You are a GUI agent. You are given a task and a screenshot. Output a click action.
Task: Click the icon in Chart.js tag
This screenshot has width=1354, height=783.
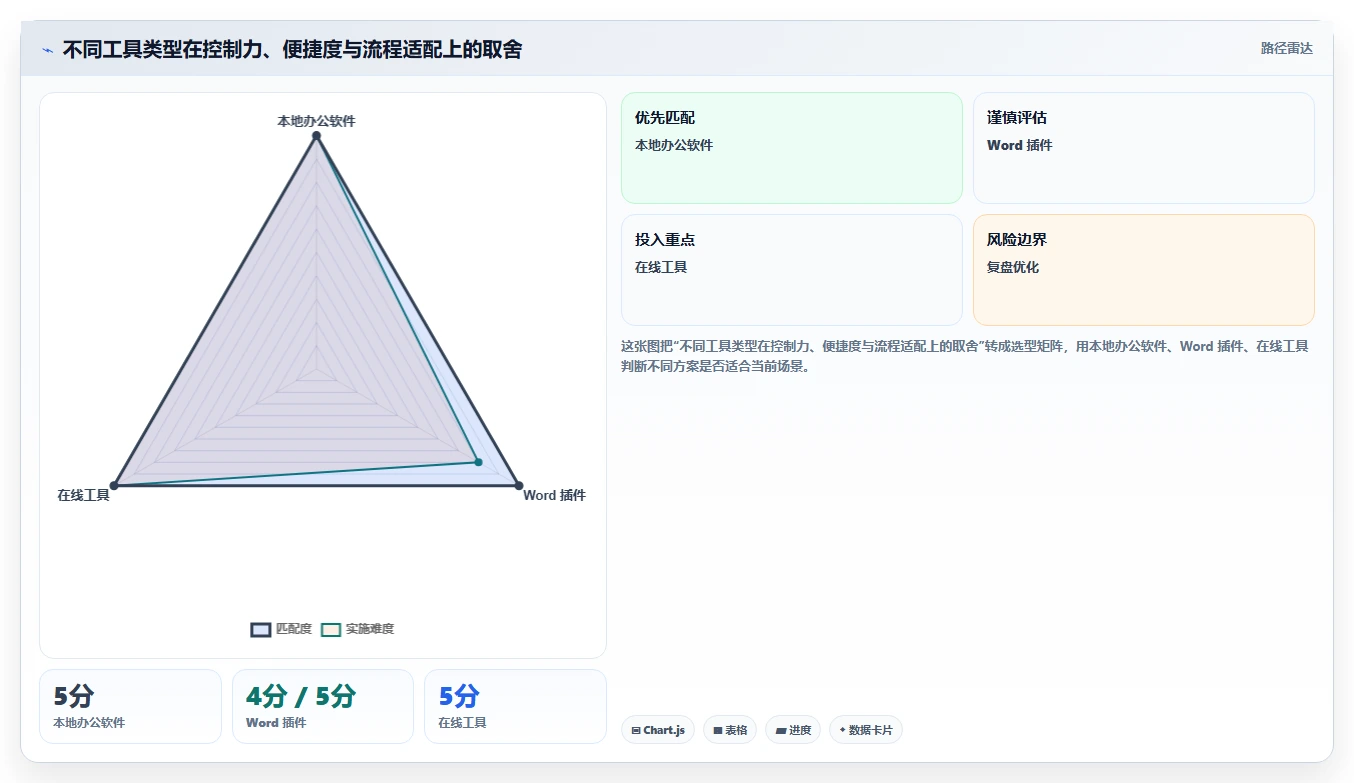click(x=636, y=731)
